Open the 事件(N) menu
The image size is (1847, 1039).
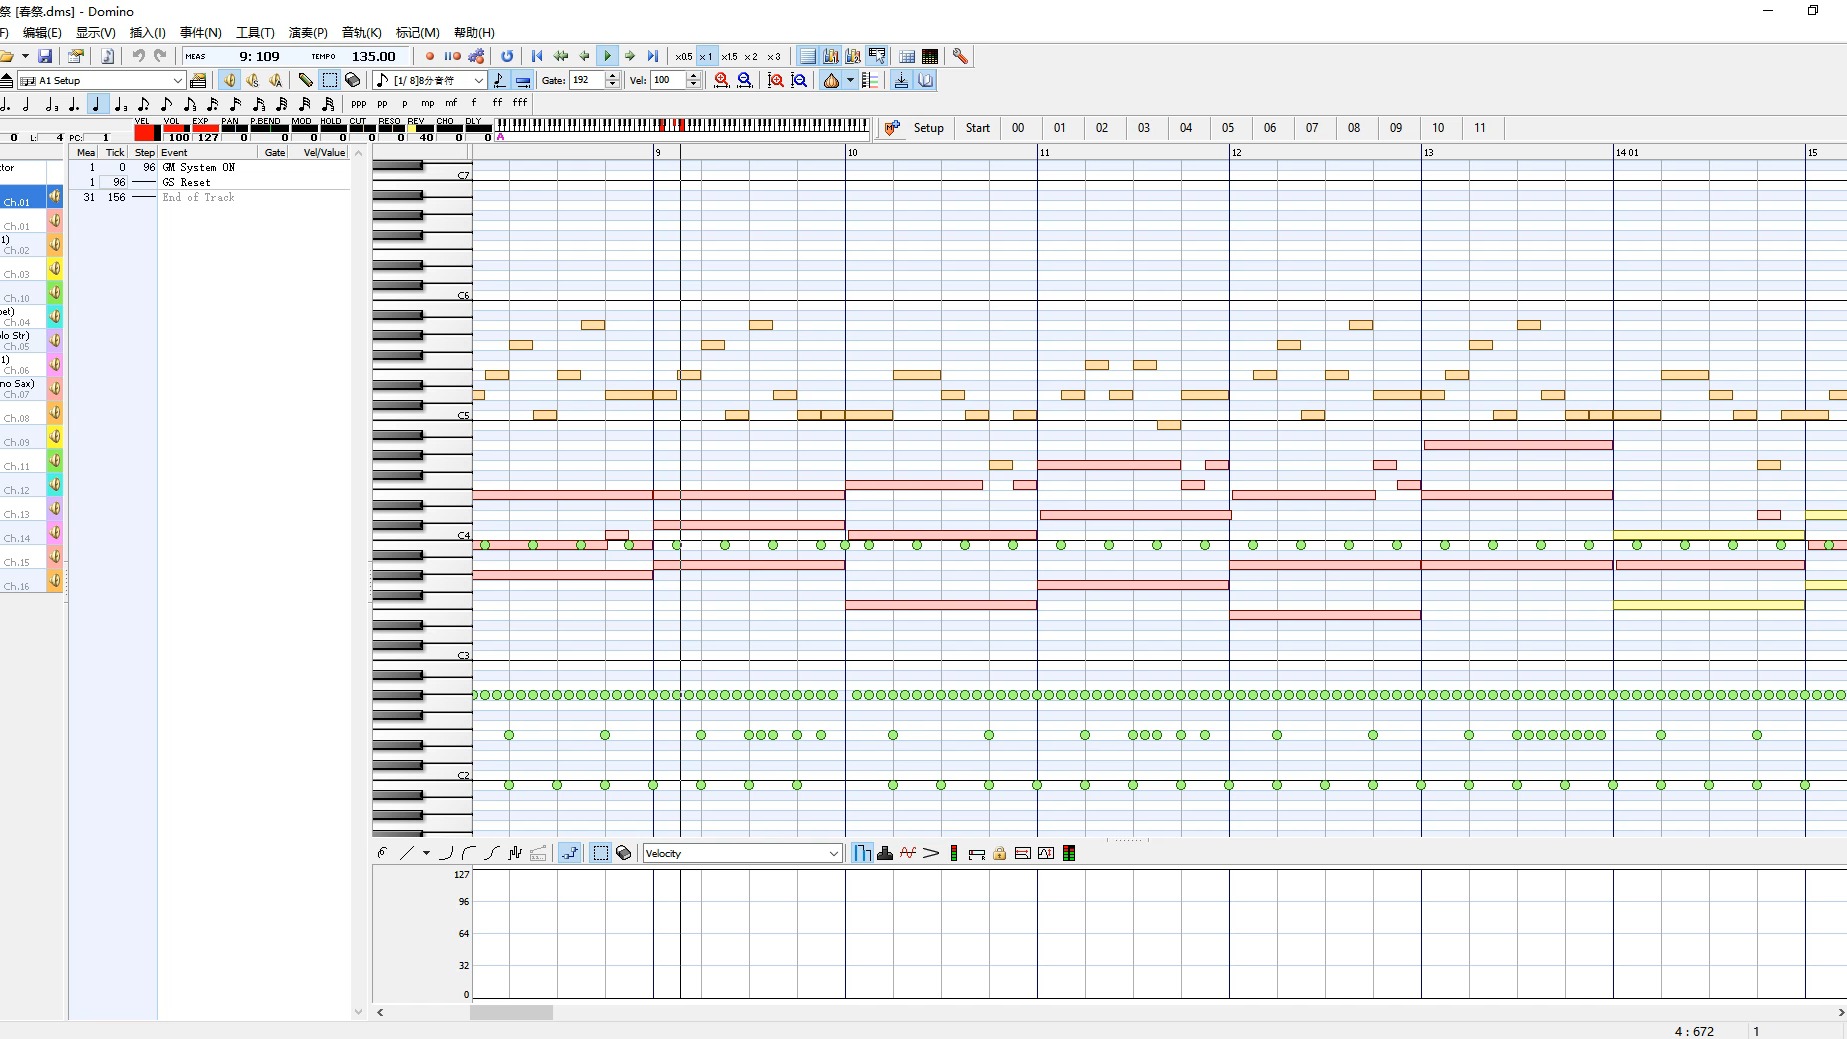coord(201,33)
